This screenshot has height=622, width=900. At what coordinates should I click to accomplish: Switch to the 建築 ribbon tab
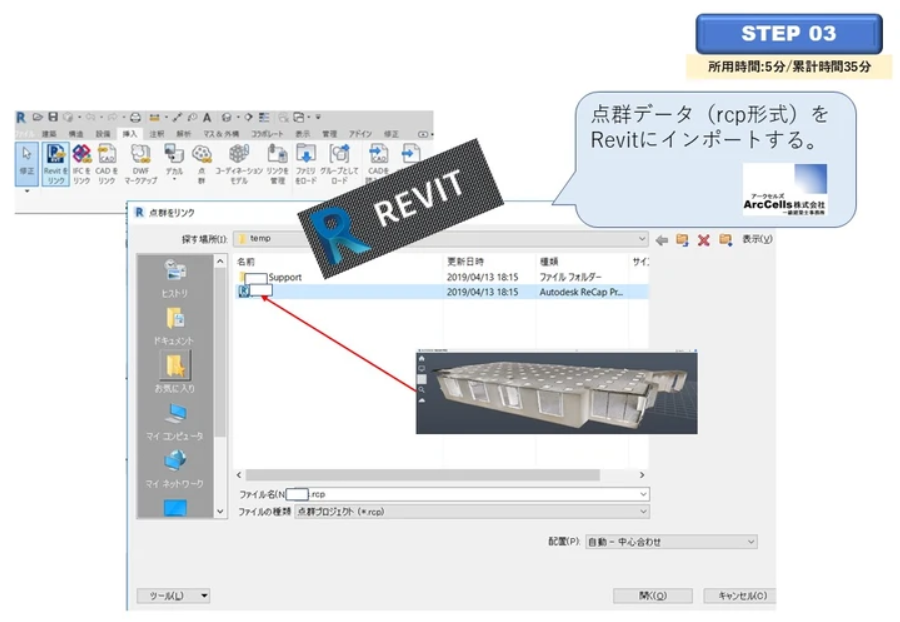(49, 134)
